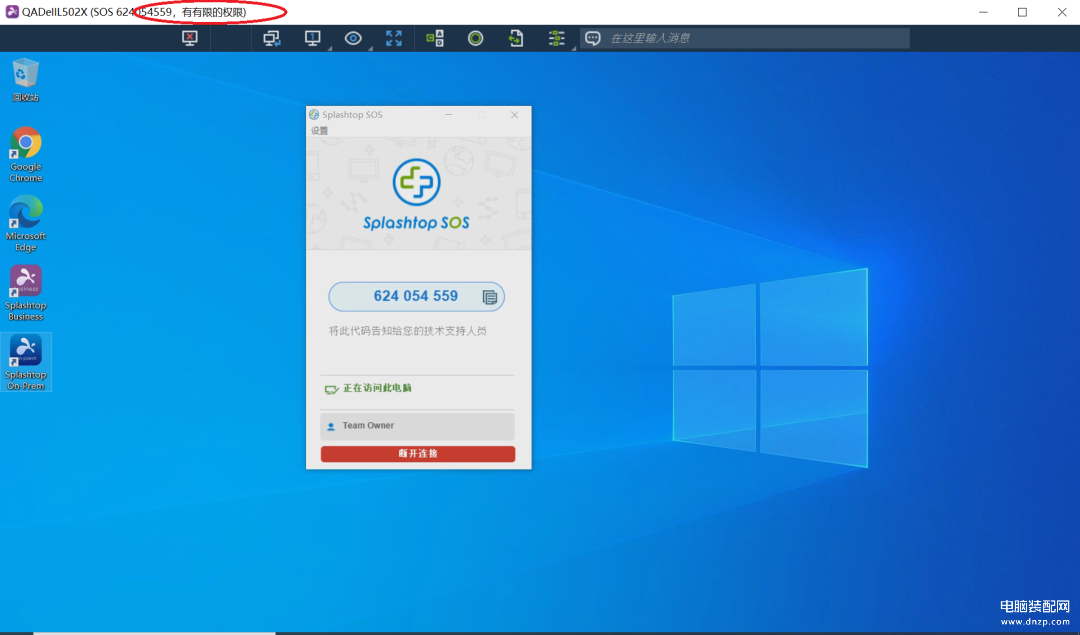Open the session settings sliders icon

(557, 39)
